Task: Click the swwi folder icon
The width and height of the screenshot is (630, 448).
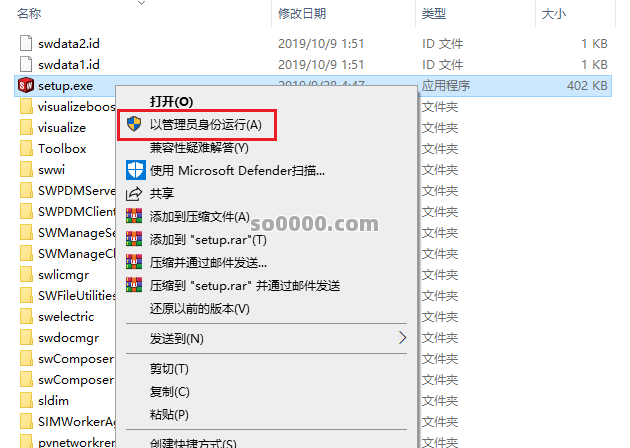Action: tap(27, 169)
